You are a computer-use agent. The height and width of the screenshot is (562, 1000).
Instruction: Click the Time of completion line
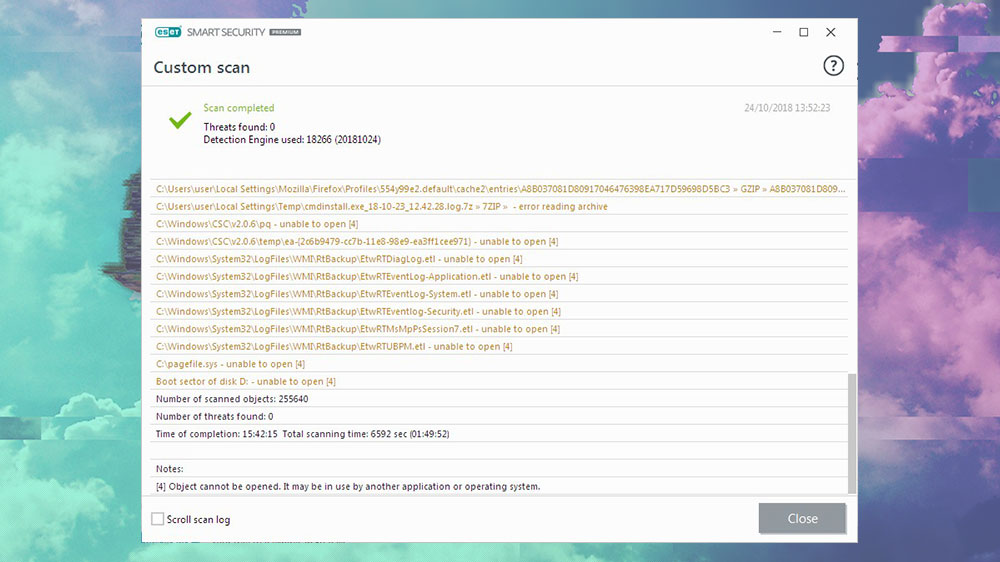[302, 434]
